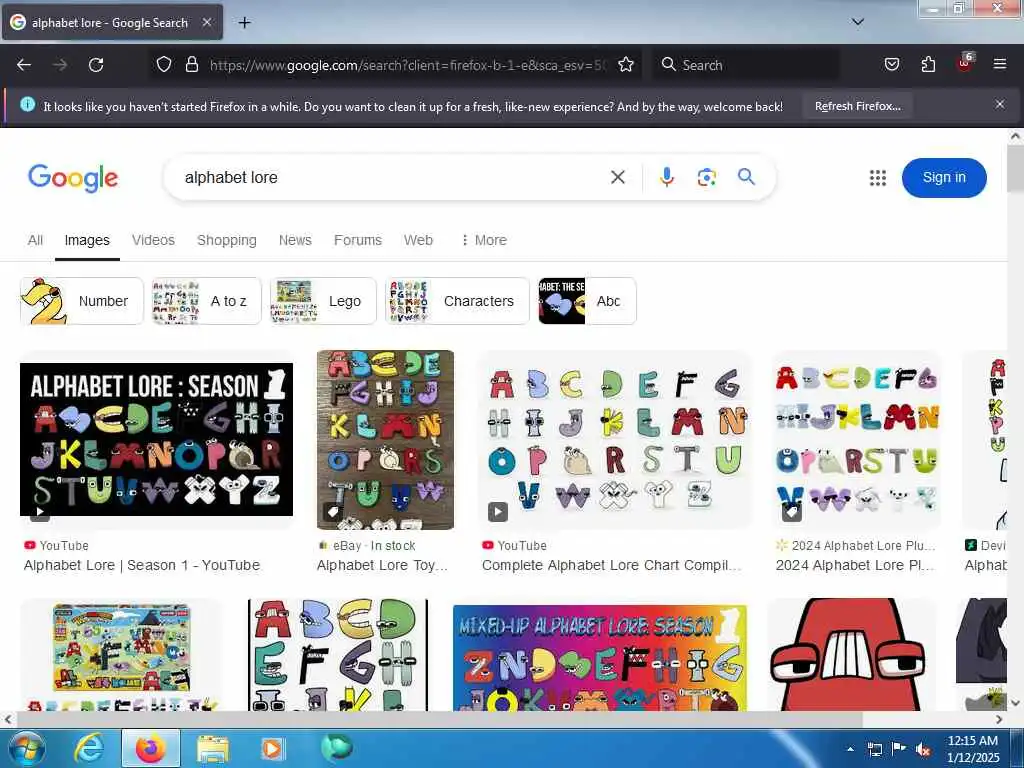Viewport: 1024px width, 768px height.
Task: Click the Firefox taskbar icon
Action: tap(150, 748)
